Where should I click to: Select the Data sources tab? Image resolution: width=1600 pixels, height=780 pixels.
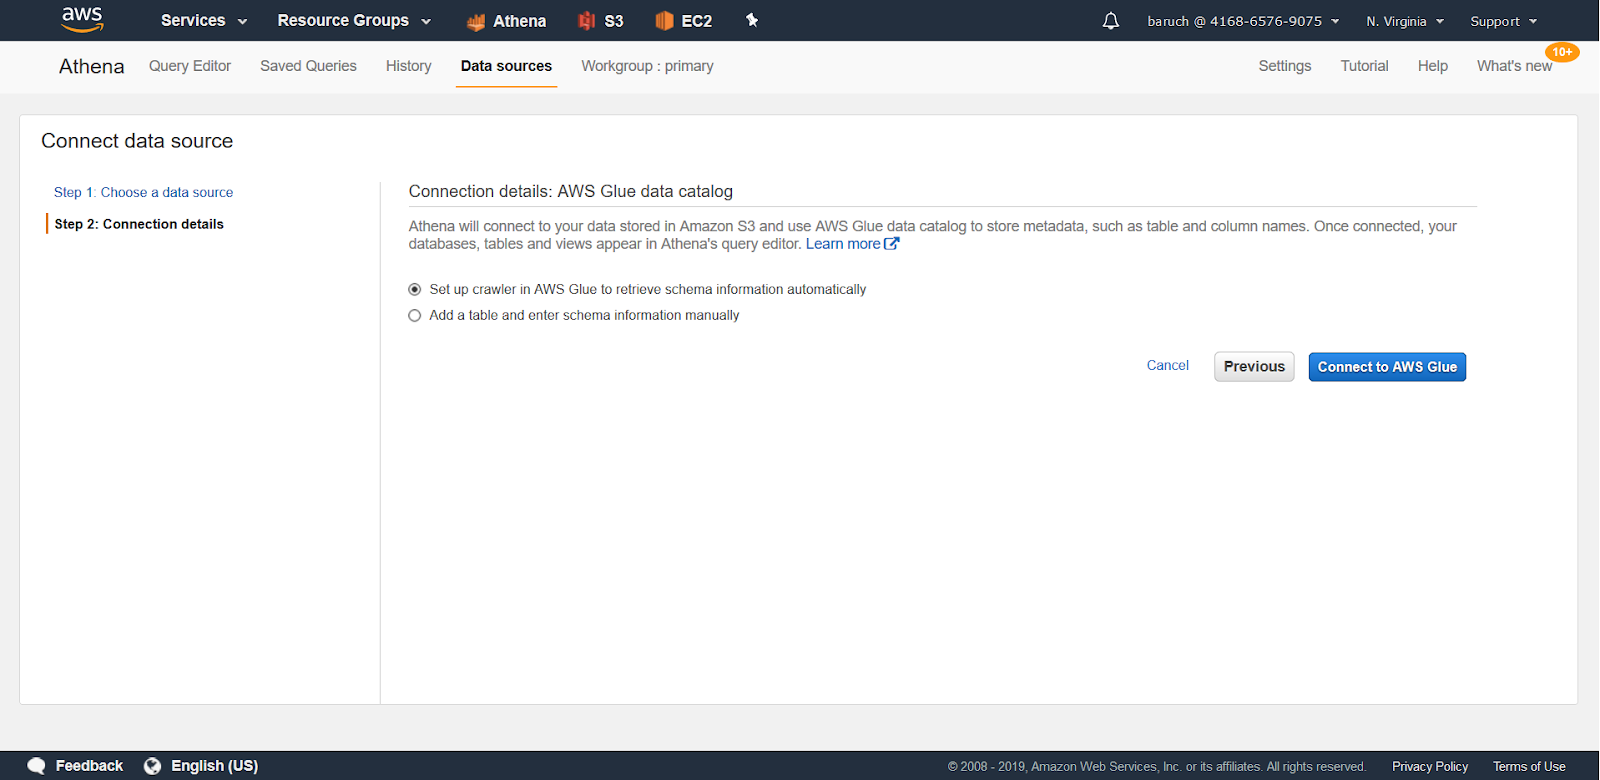point(506,66)
